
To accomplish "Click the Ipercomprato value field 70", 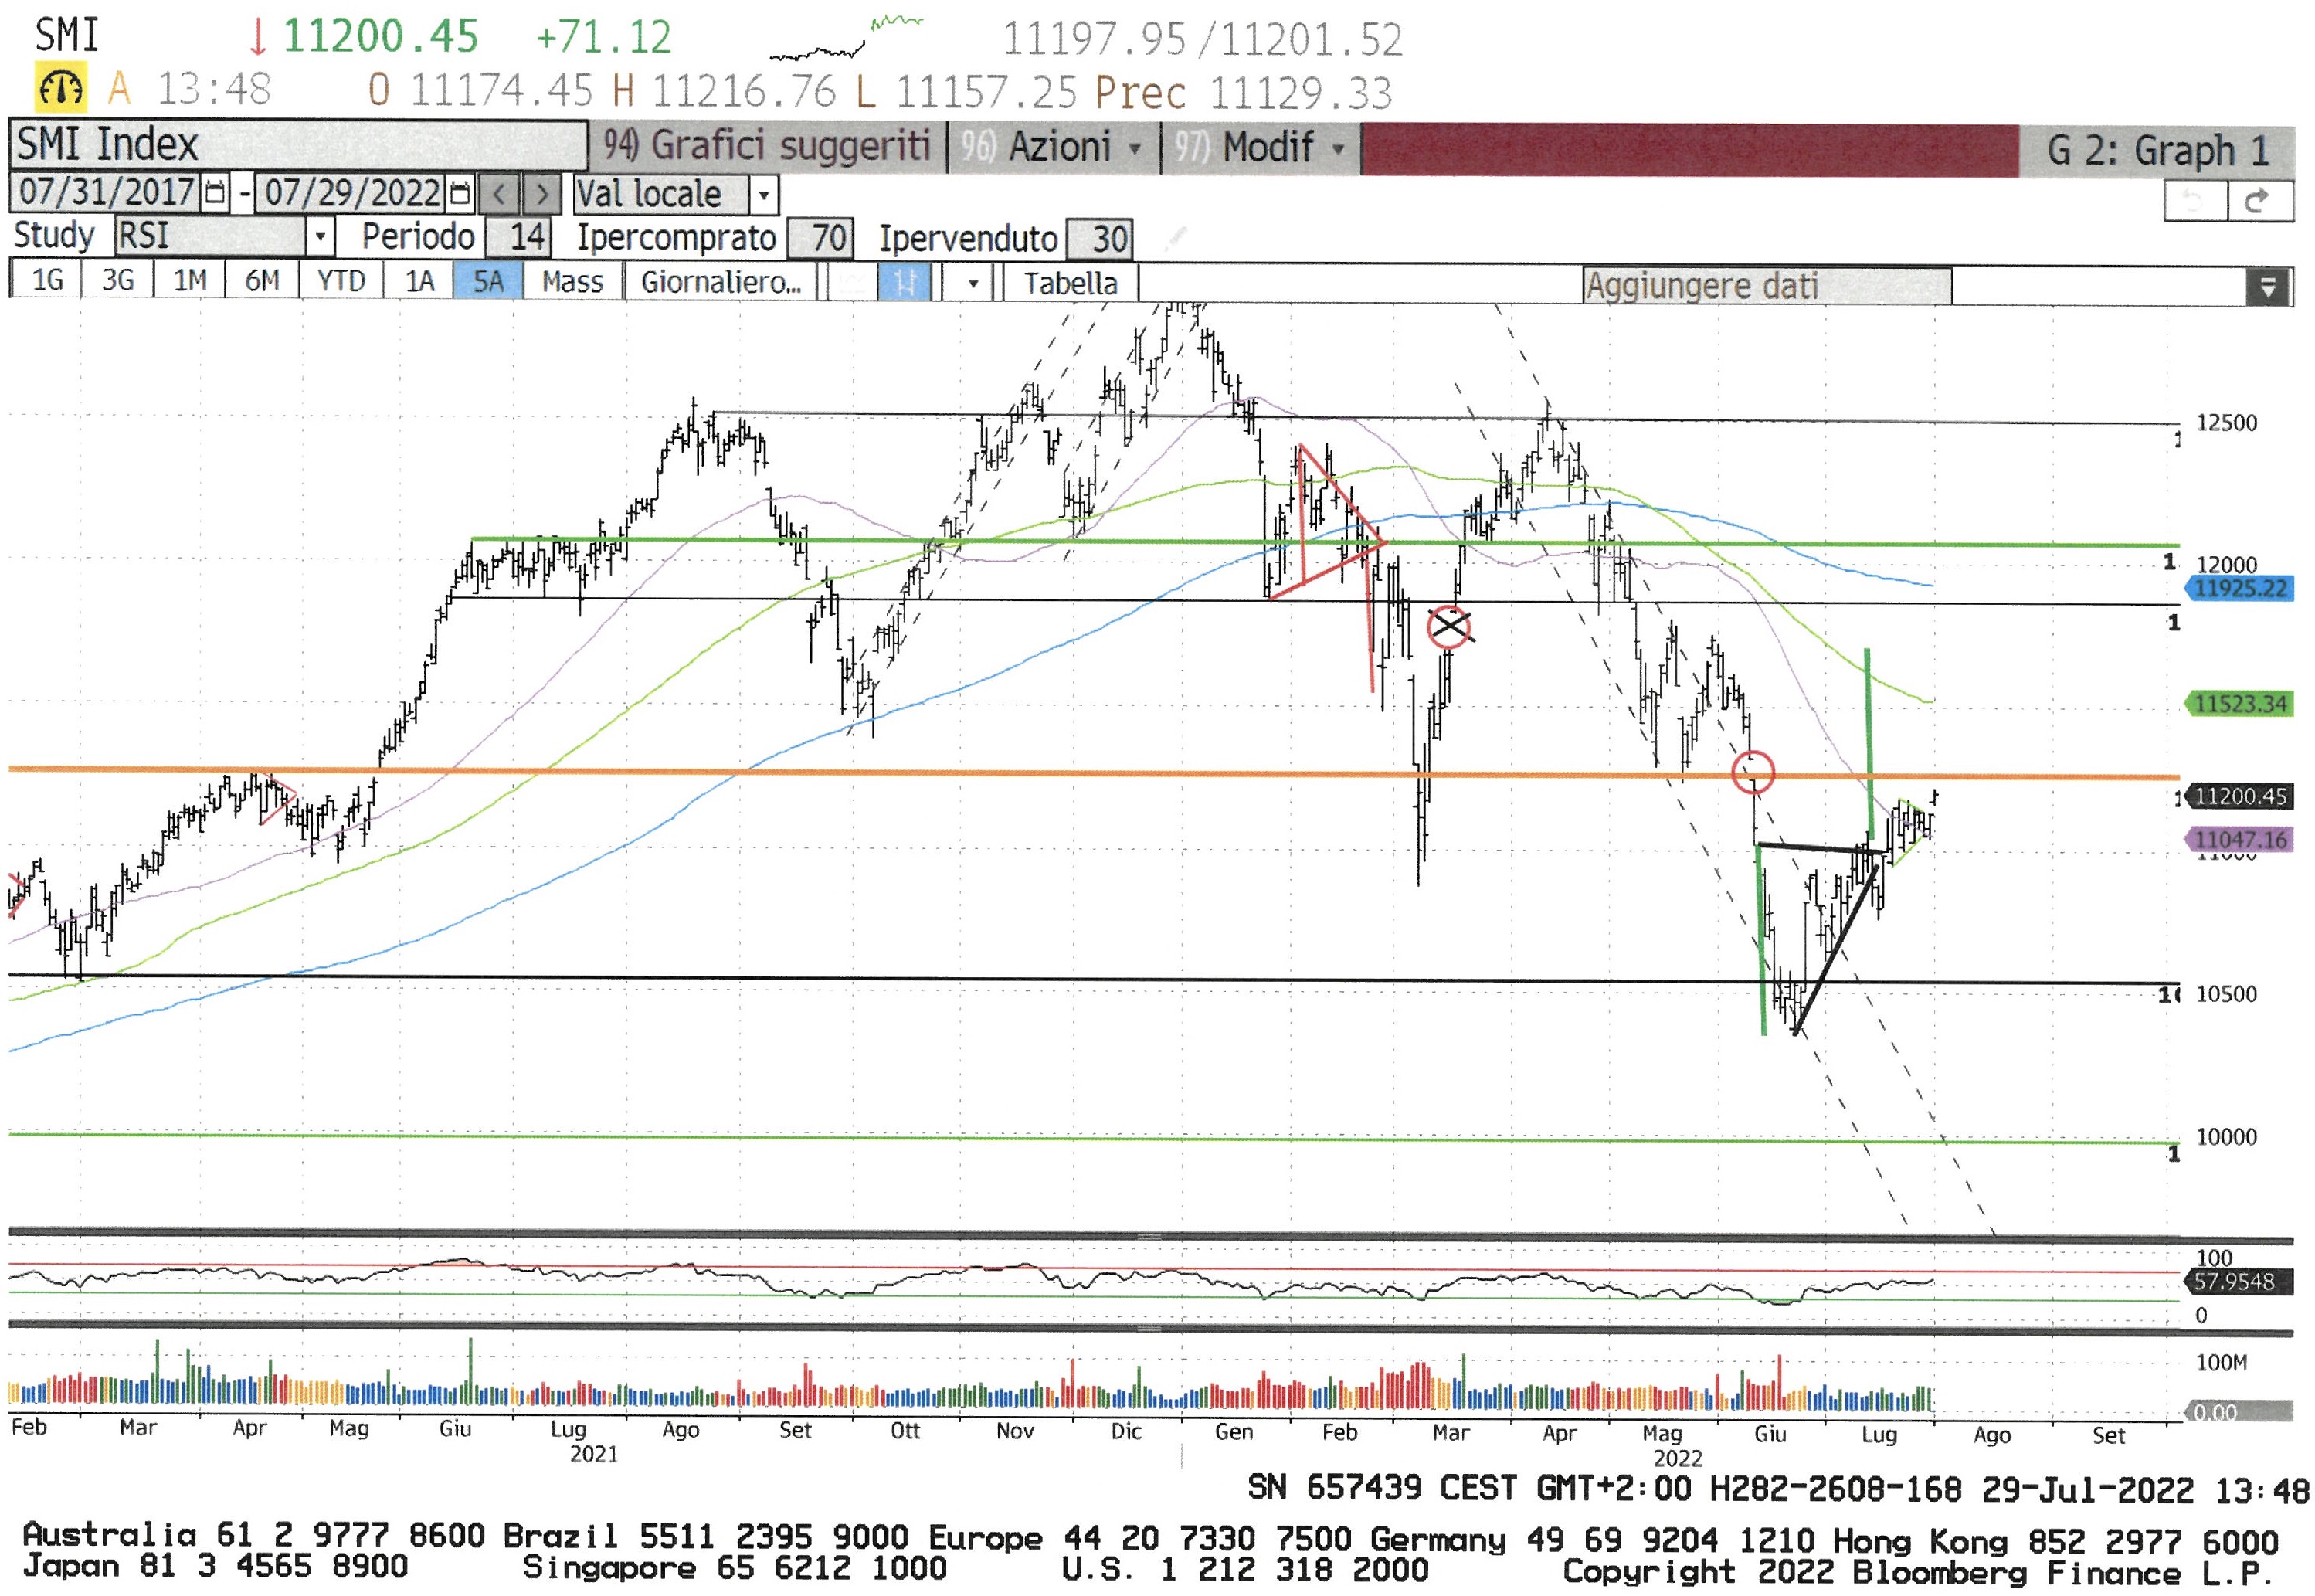I will pos(820,238).
